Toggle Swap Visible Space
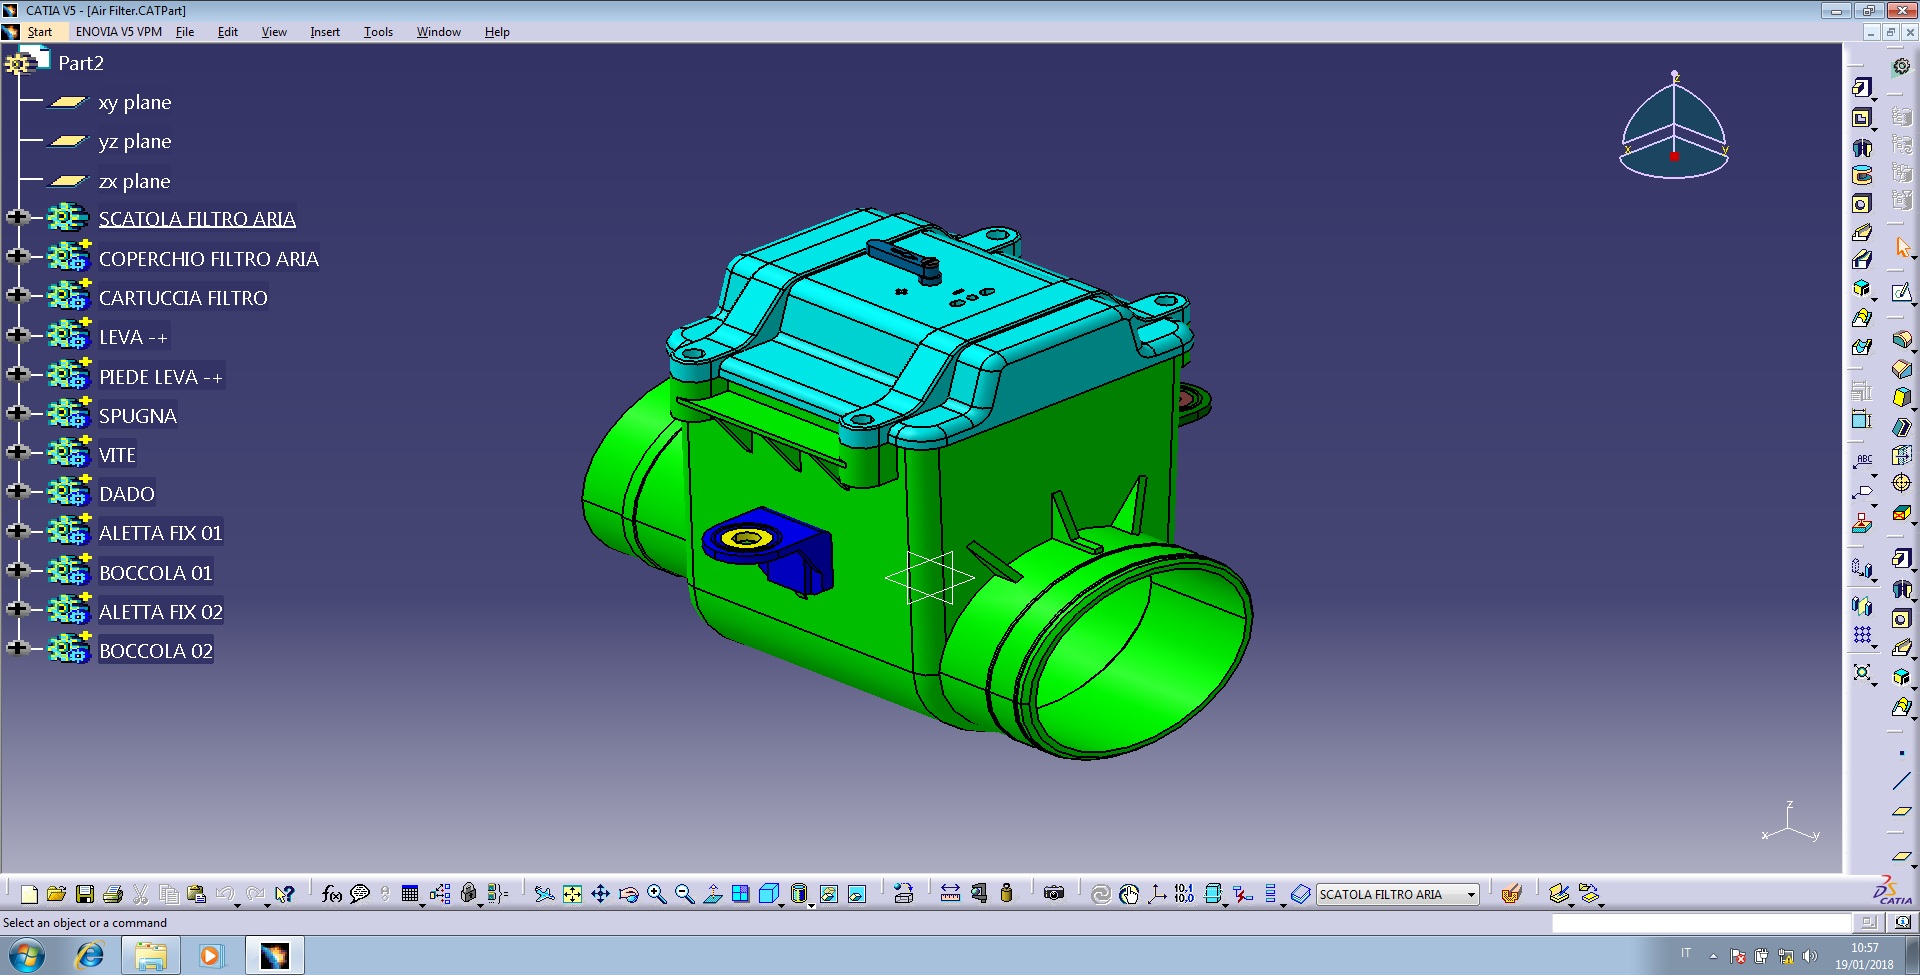Screen dimensions: 1920x975 857,894
